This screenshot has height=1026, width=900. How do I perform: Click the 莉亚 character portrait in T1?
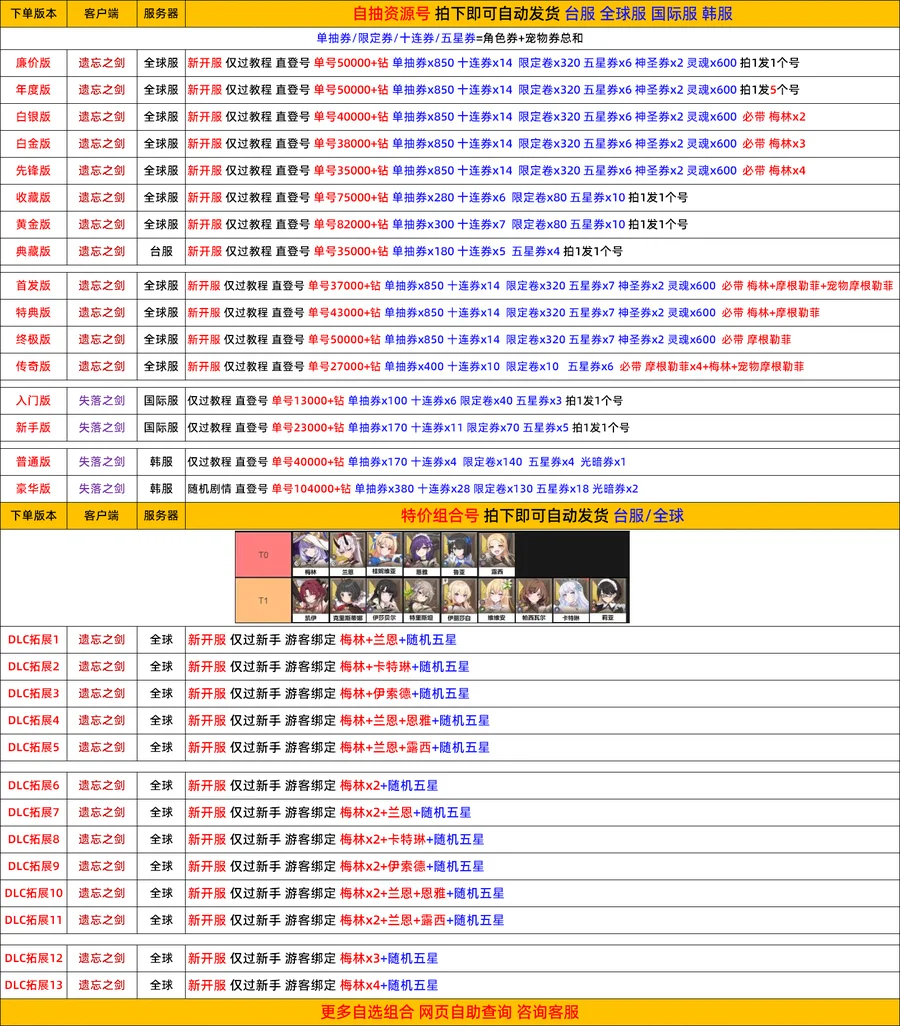click(610, 598)
